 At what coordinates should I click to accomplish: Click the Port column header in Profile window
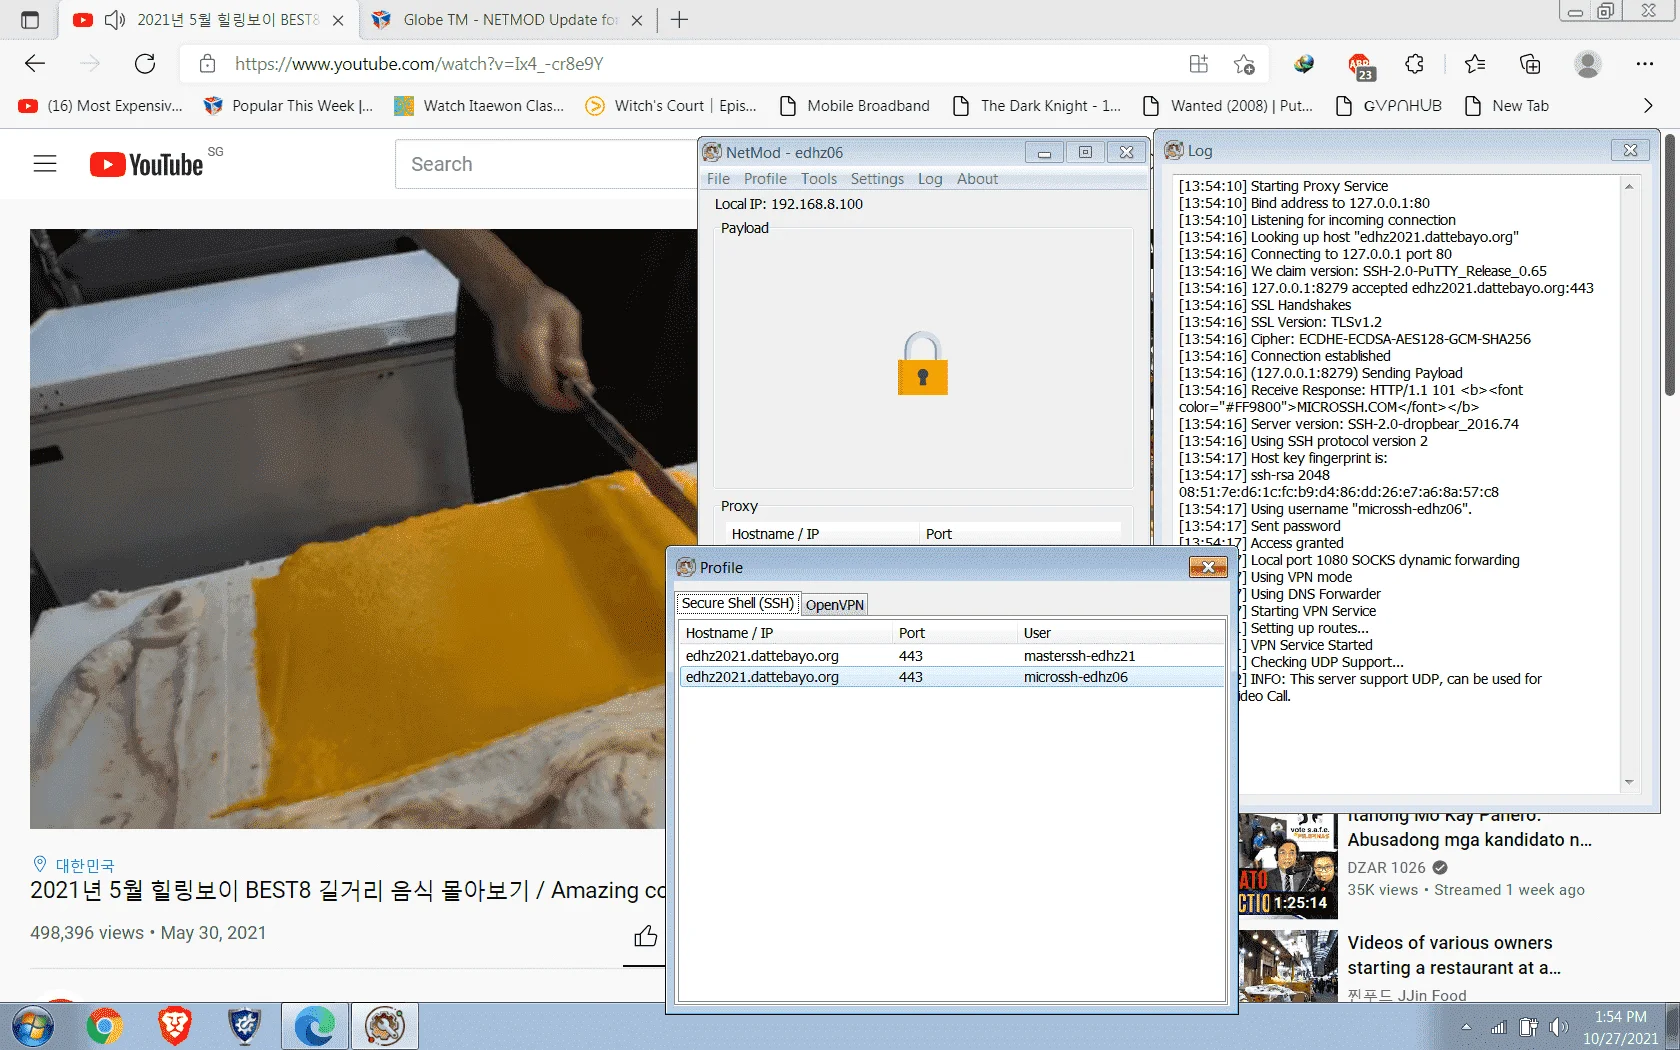tap(955, 633)
